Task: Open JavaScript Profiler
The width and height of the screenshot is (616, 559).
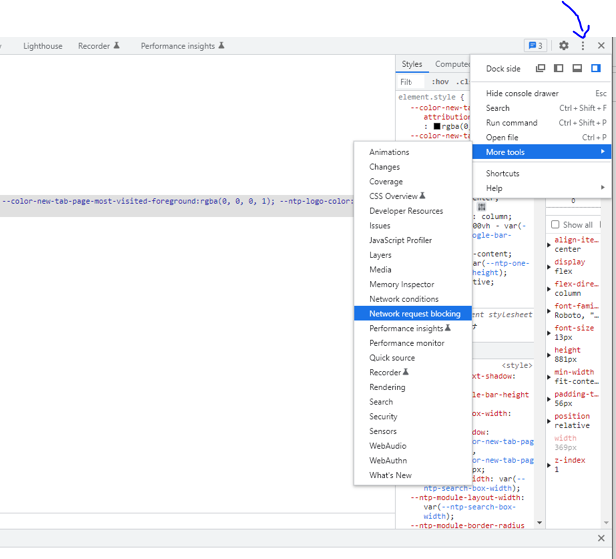Action: (413, 240)
